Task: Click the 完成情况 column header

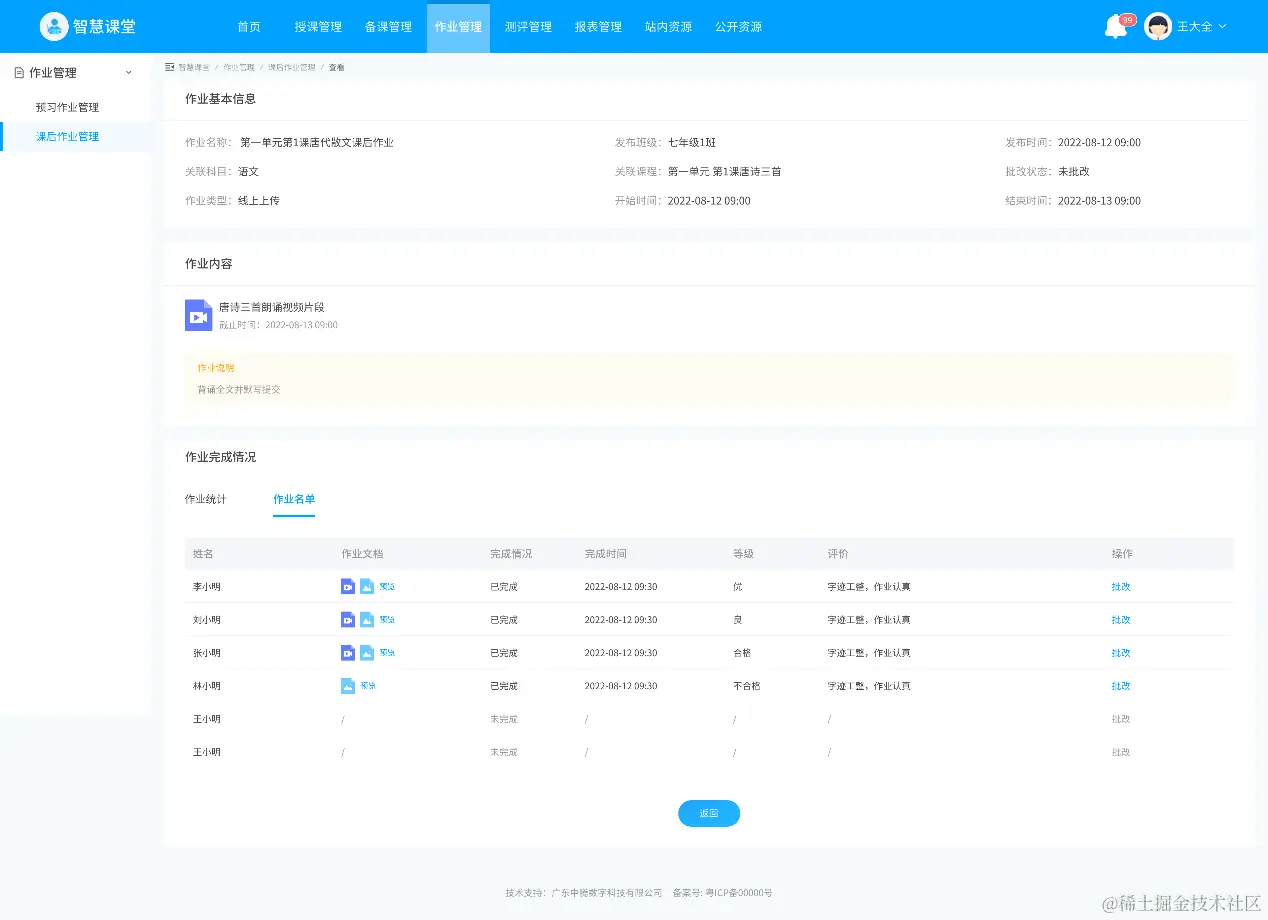Action: click(x=511, y=554)
